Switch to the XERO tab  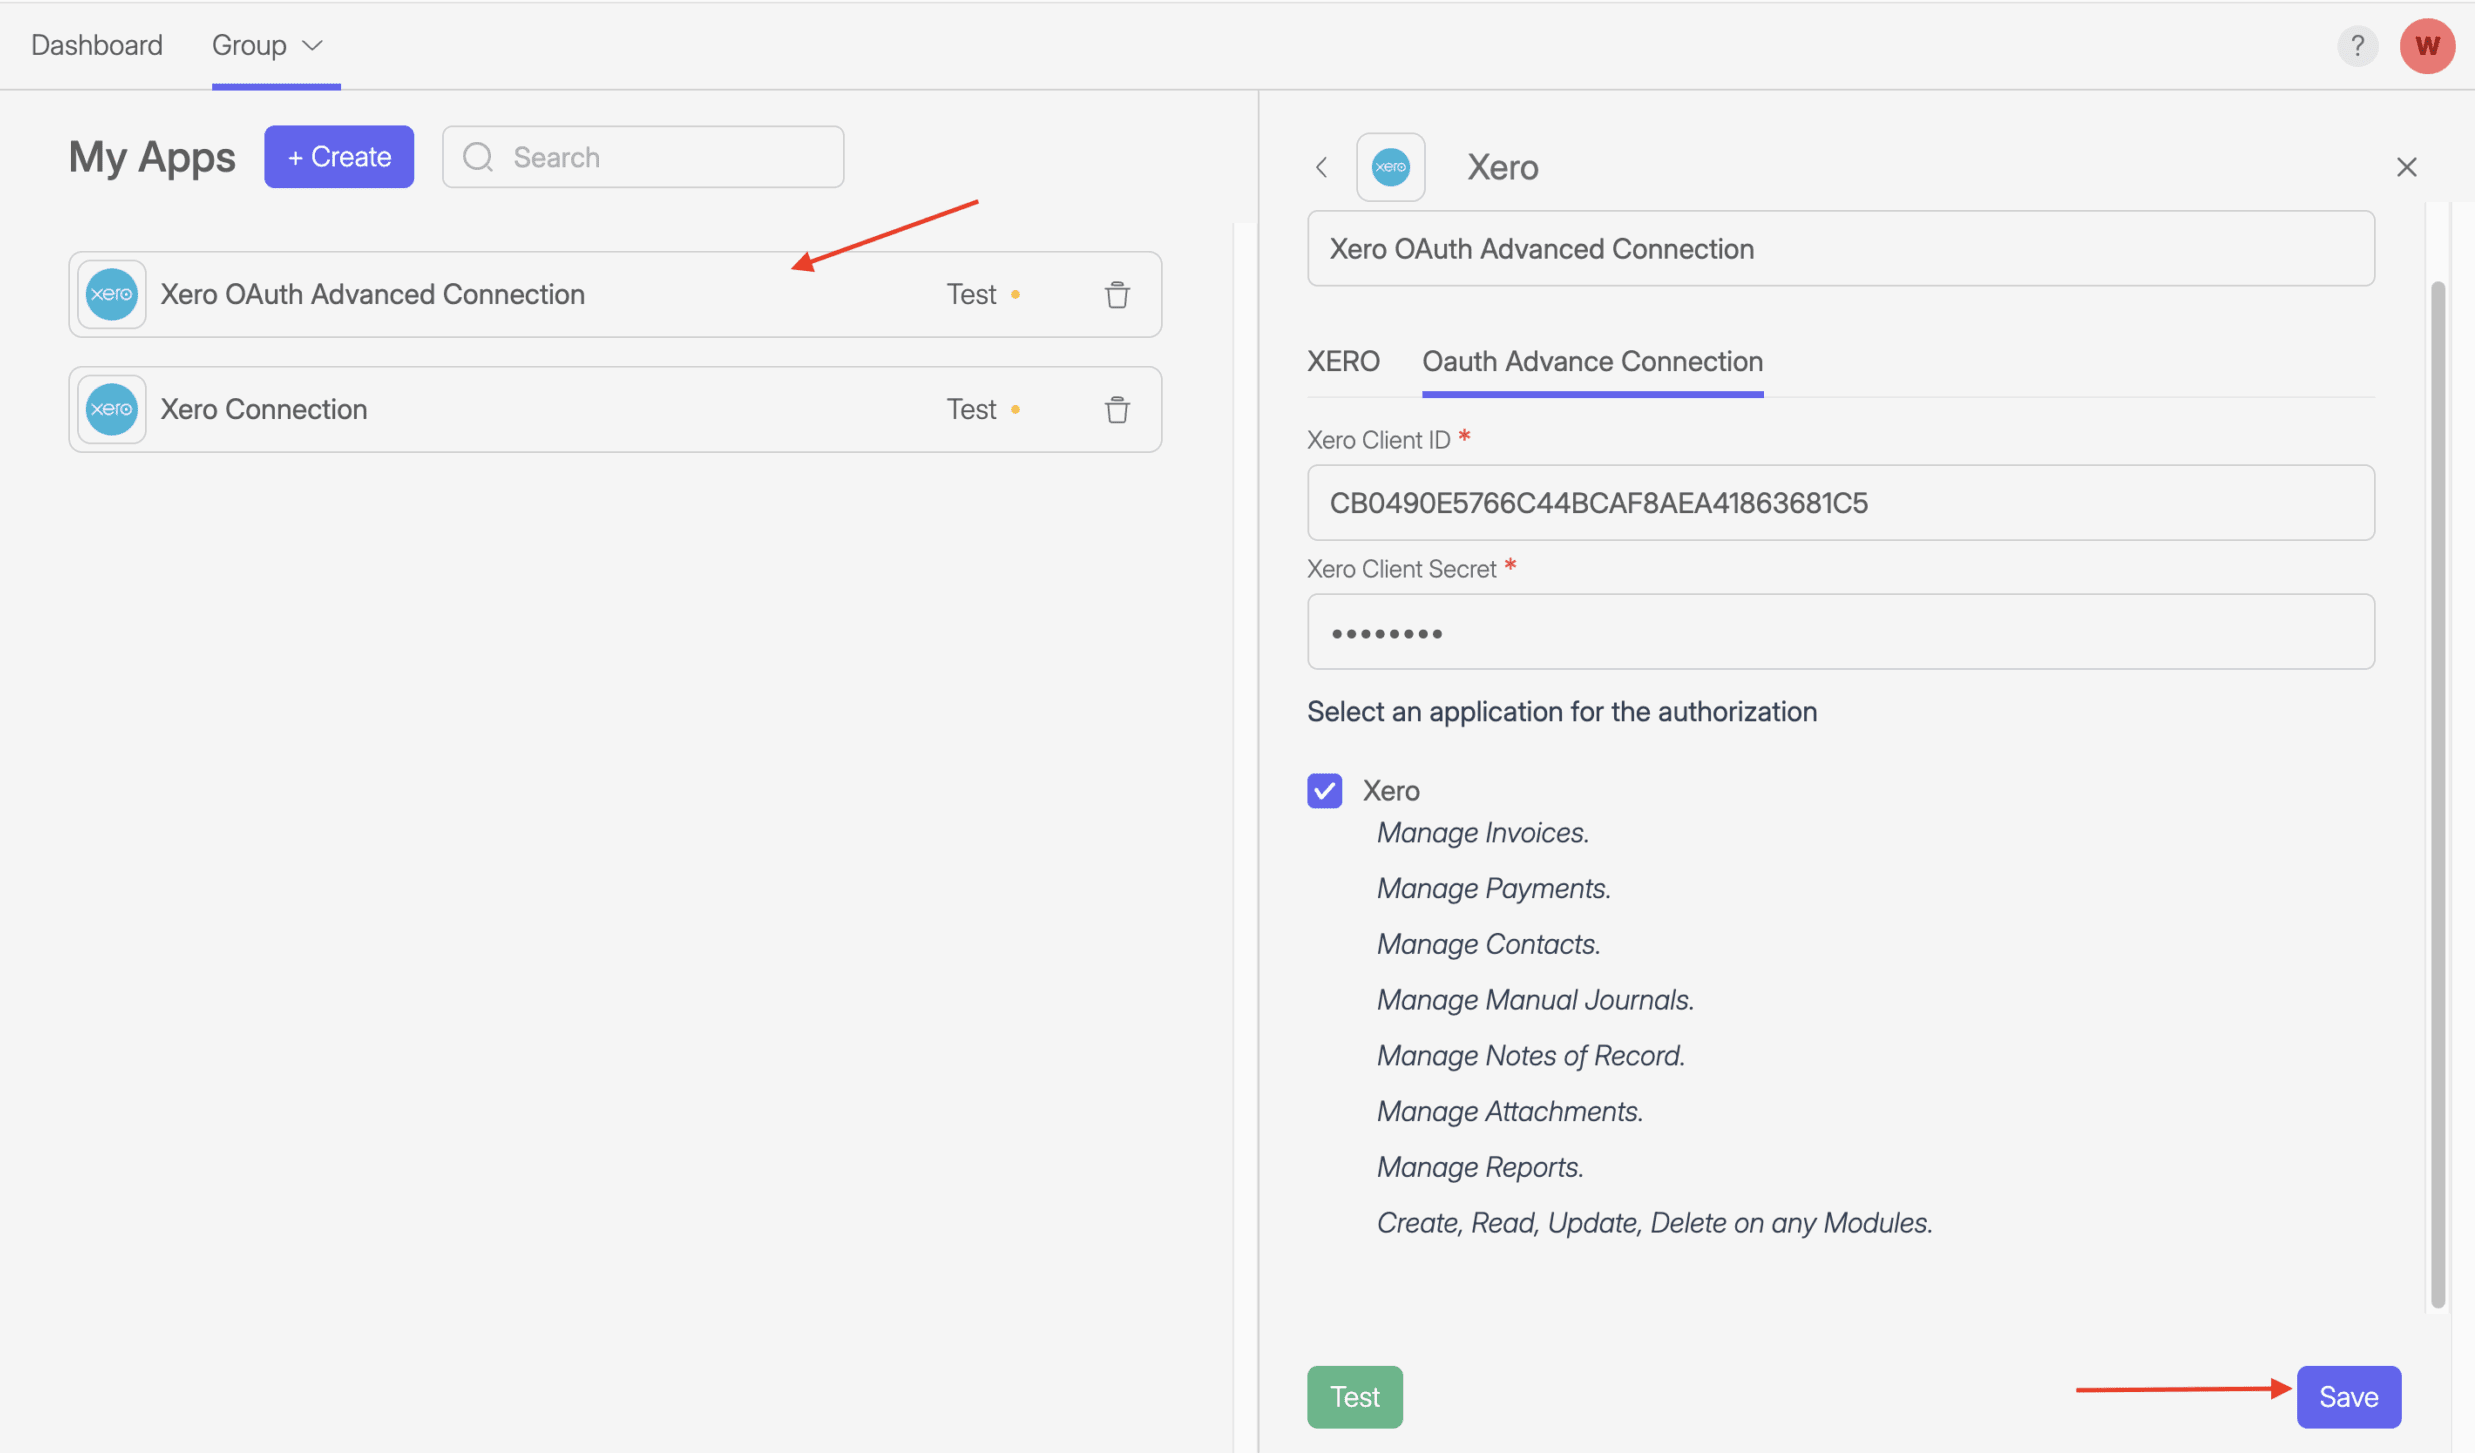click(x=1343, y=361)
